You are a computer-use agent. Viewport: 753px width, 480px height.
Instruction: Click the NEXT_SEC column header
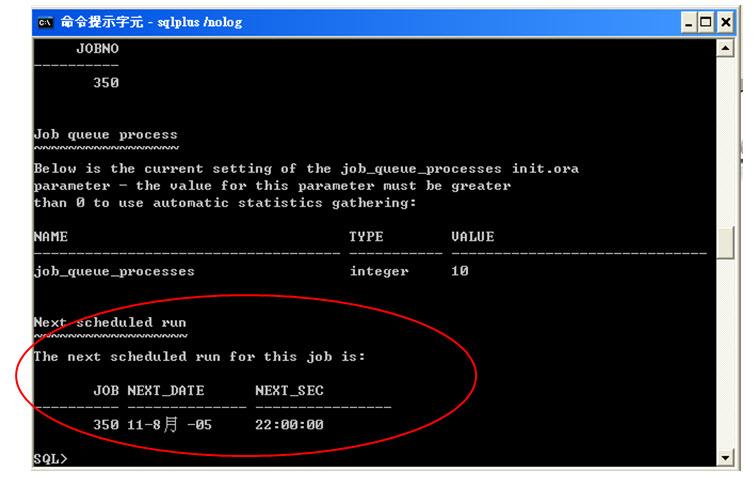pos(289,391)
